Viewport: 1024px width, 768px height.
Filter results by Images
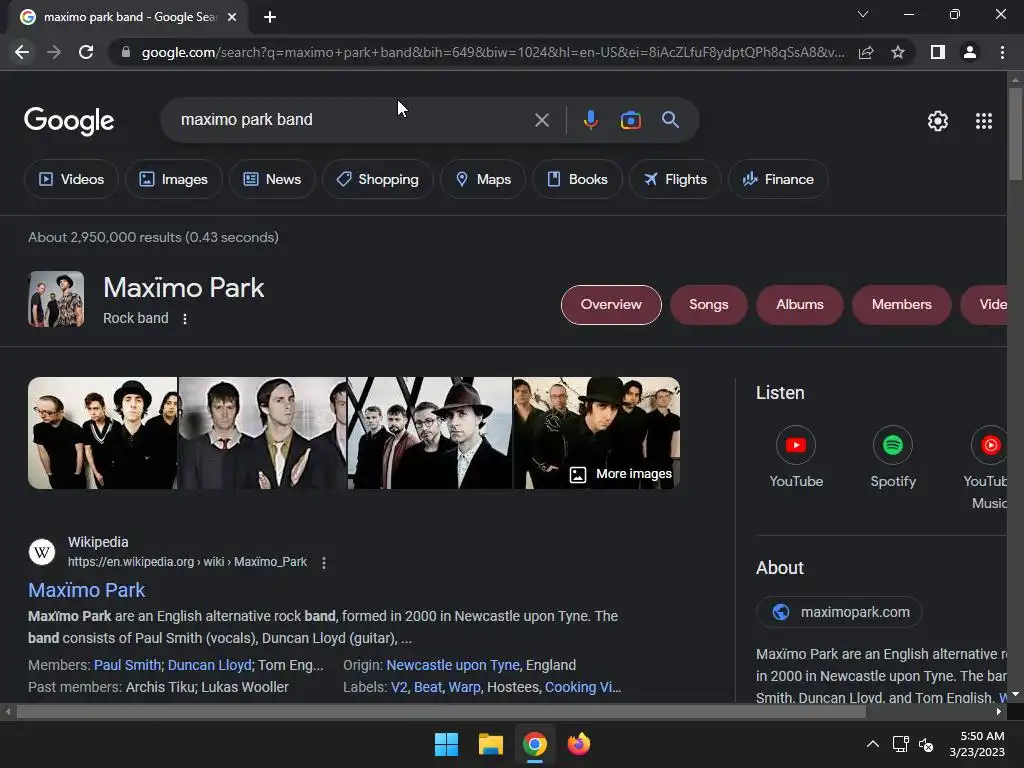point(173,179)
